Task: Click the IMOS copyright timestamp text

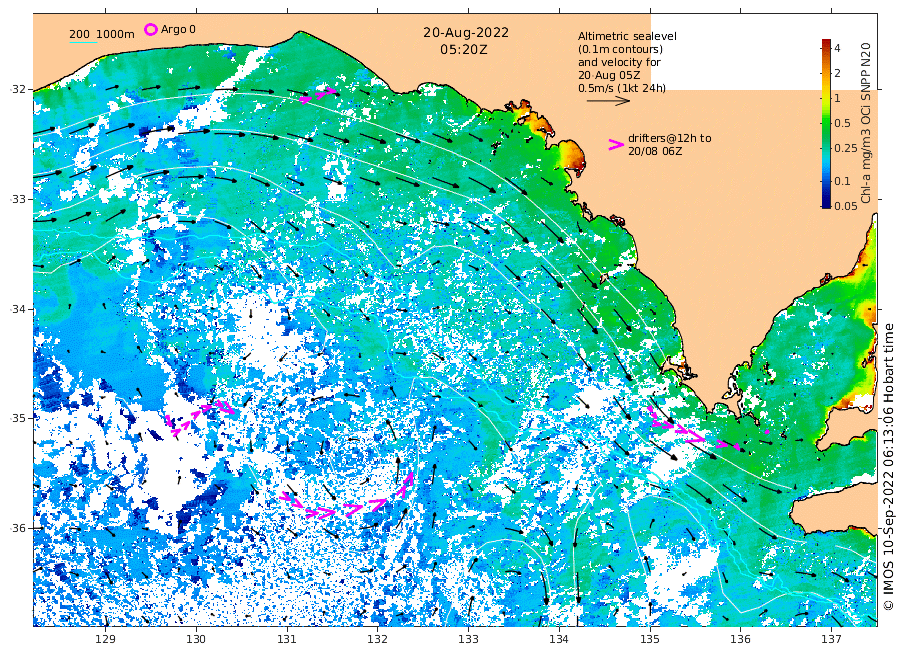Action: tap(889, 467)
